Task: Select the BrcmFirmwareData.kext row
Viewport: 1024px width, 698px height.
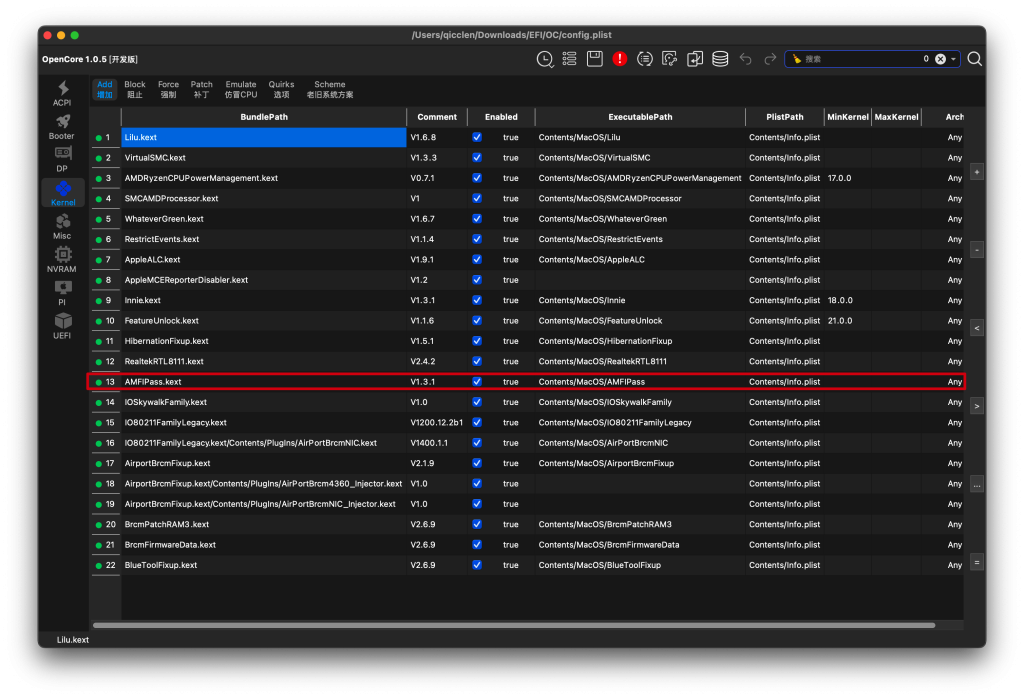Action: [526, 545]
